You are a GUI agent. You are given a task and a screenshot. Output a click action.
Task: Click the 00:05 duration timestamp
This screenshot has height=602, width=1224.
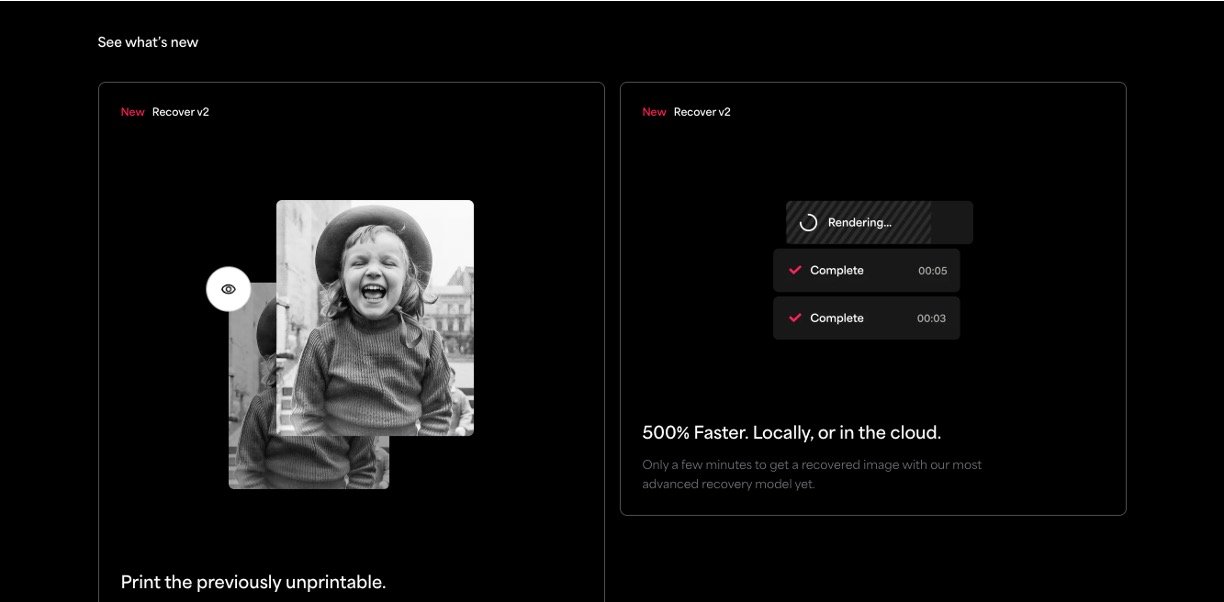[932, 271]
